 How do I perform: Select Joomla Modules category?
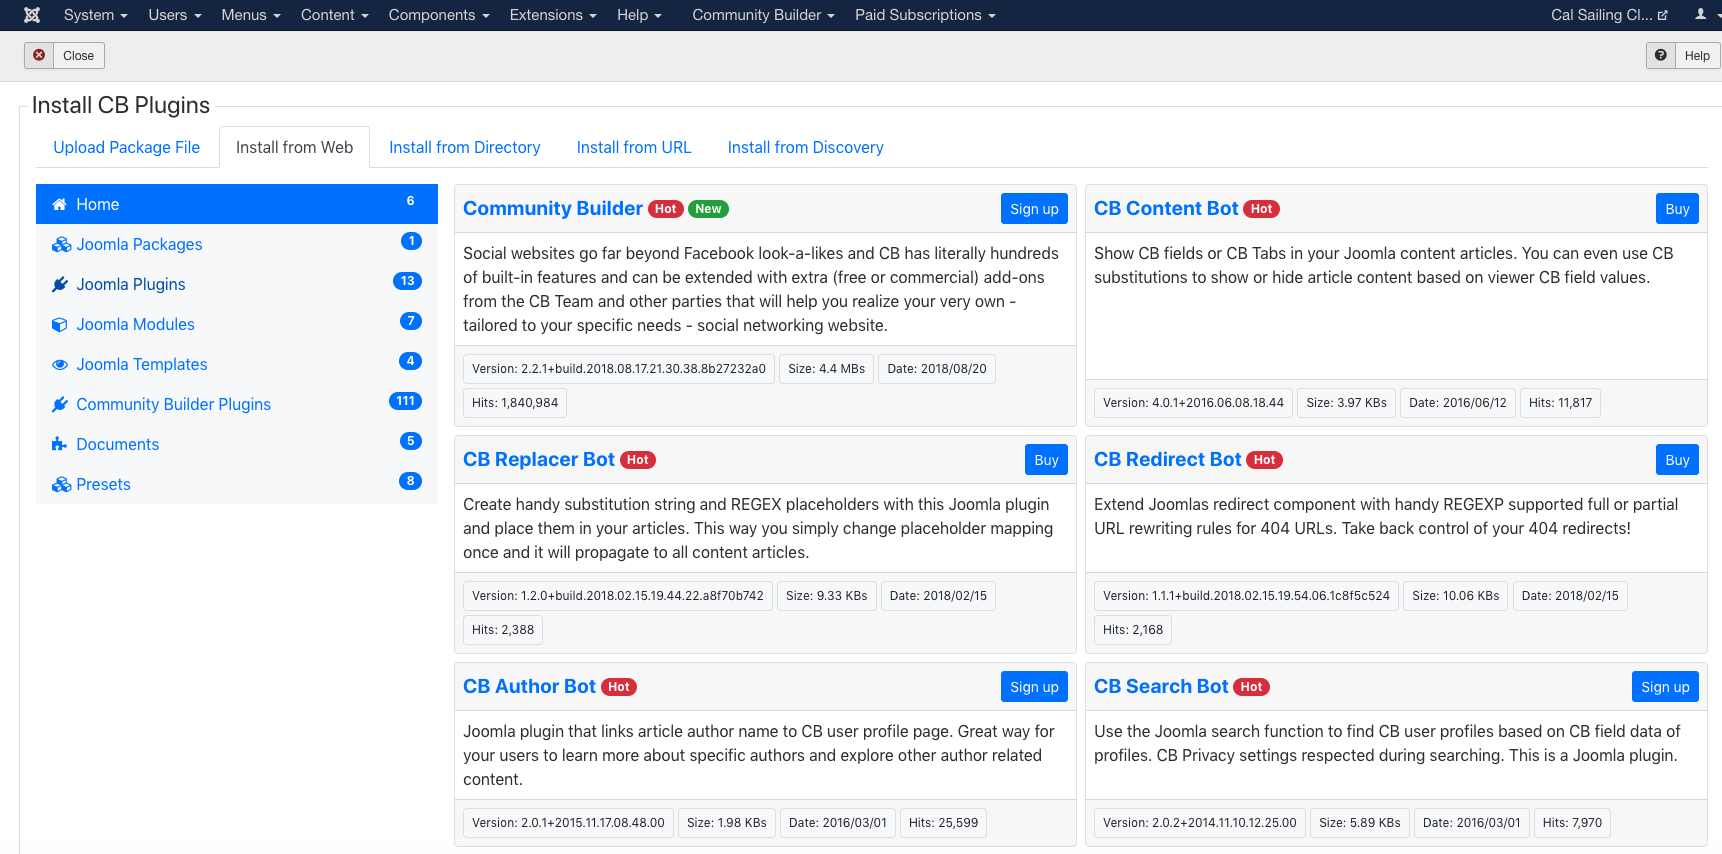pos(237,324)
